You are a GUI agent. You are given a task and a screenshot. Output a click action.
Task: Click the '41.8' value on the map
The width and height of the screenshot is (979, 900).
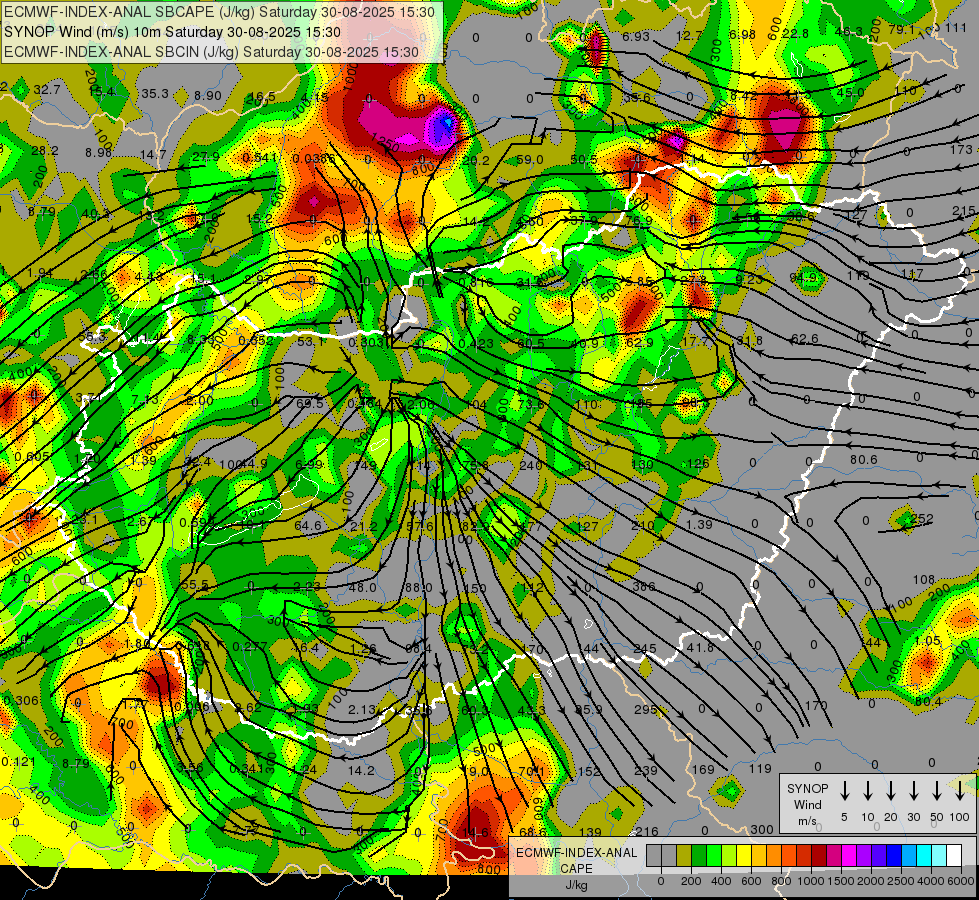tap(700, 648)
